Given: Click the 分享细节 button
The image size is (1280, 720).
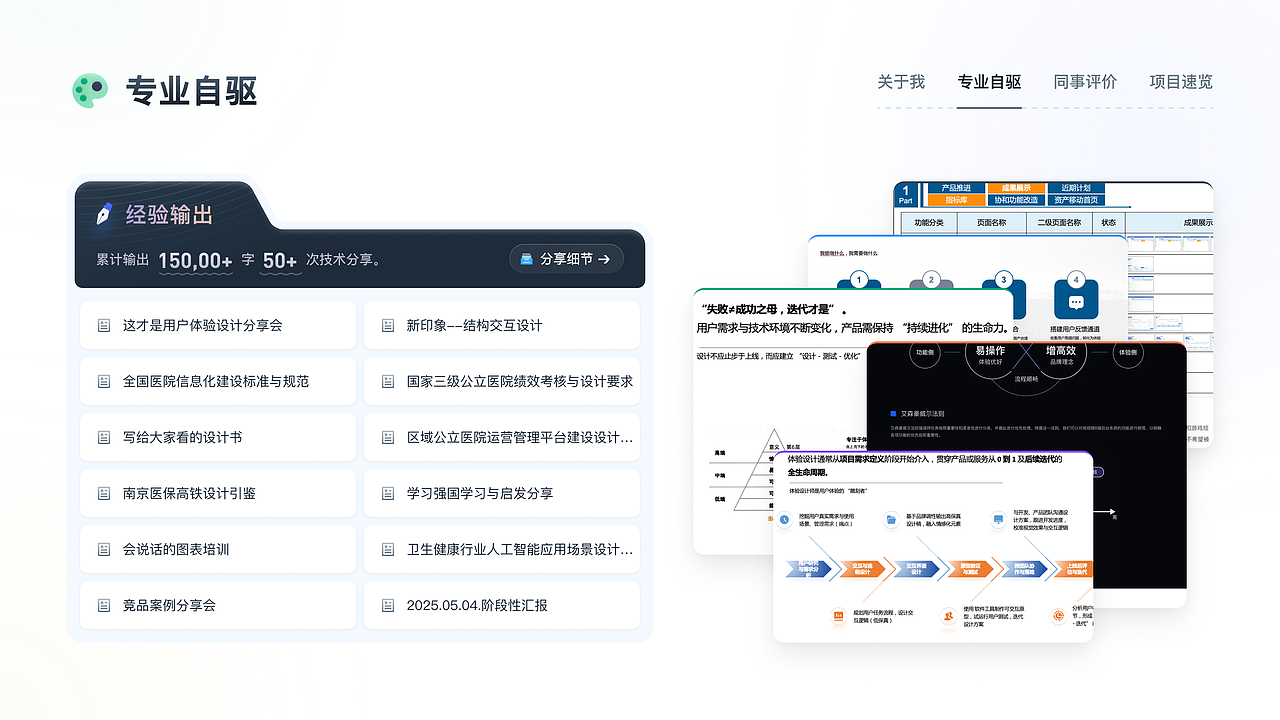Looking at the screenshot, I should coord(566,259).
